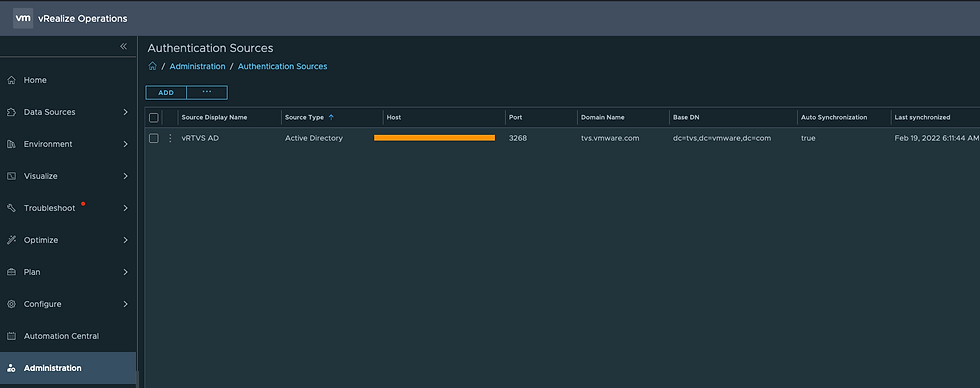Select the Administration menu item
Image resolution: width=980 pixels, height=388 pixels.
(x=68, y=368)
